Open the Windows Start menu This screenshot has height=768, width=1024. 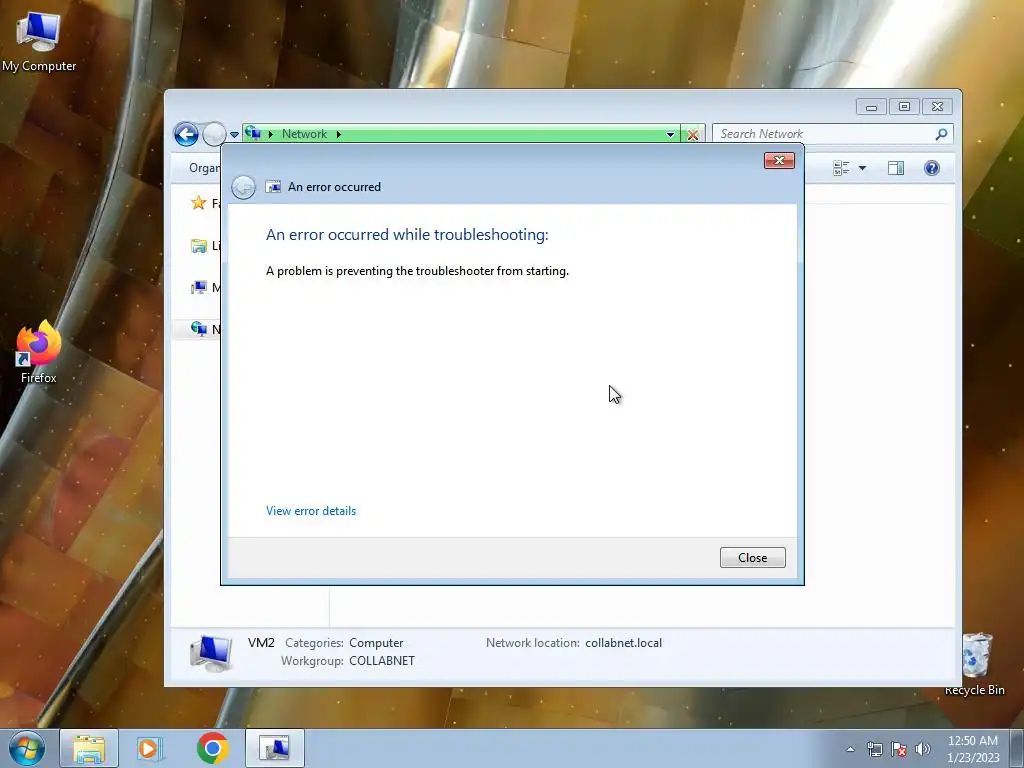tap(26, 748)
